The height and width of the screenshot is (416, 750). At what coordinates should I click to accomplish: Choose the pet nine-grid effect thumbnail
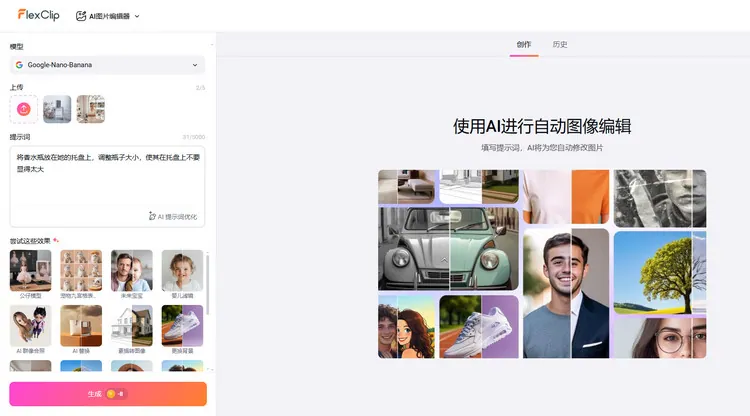(81, 271)
